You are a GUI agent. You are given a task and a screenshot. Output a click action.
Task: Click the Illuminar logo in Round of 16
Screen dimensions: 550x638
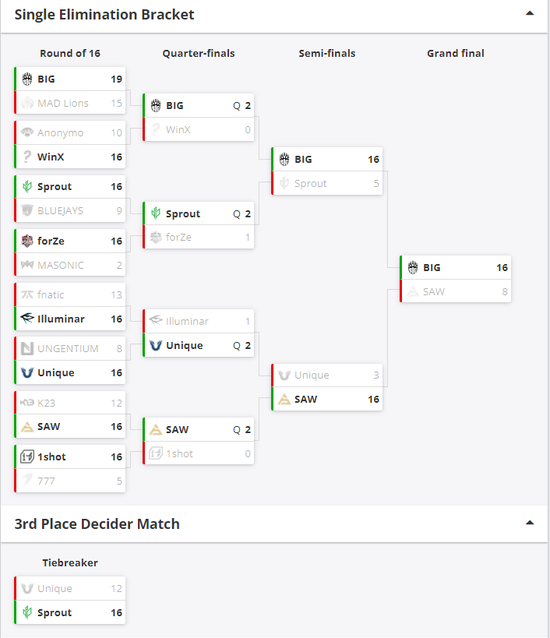pos(27,319)
